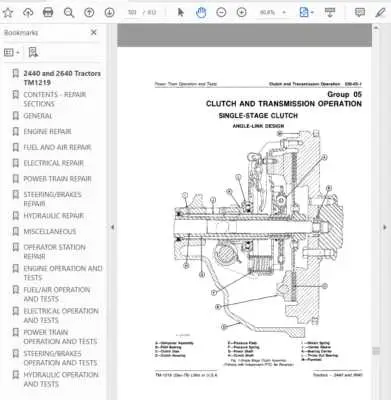Jump to the ENGINE REPAIR bookmark
The width and height of the screenshot is (391, 400).
pos(47,132)
